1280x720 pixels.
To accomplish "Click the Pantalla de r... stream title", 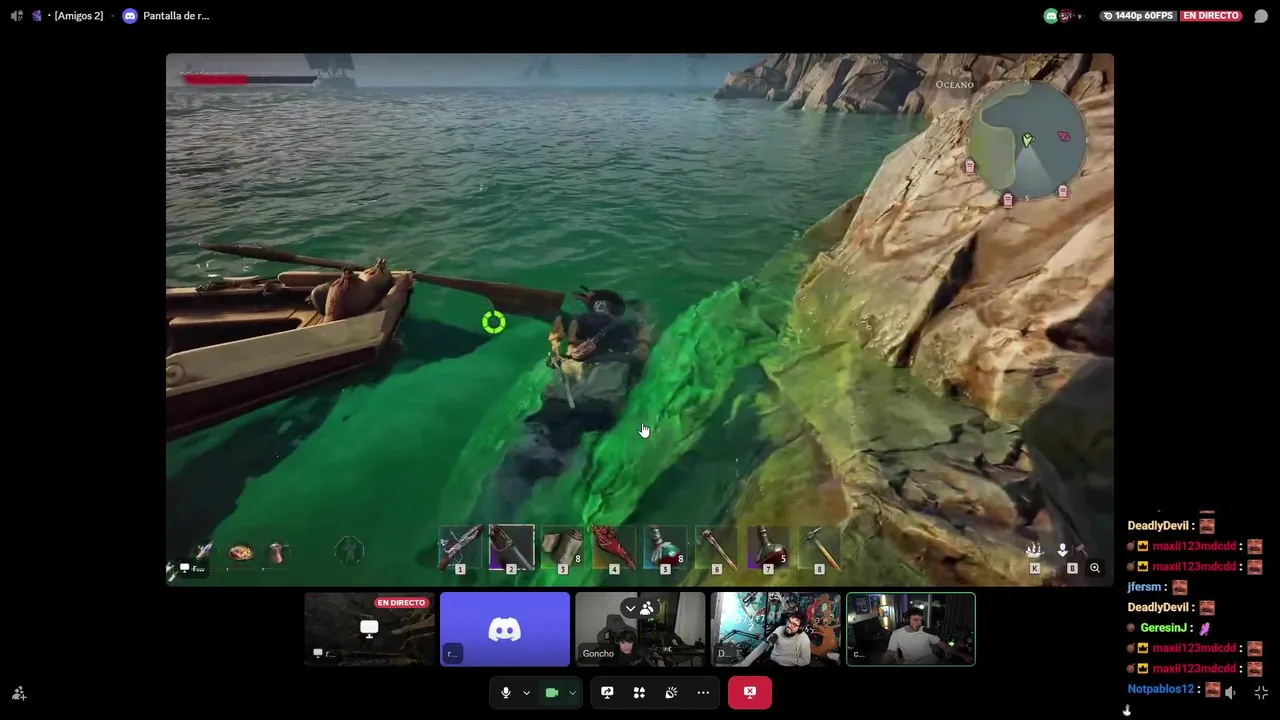I will pyautogui.click(x=176, y=16).
